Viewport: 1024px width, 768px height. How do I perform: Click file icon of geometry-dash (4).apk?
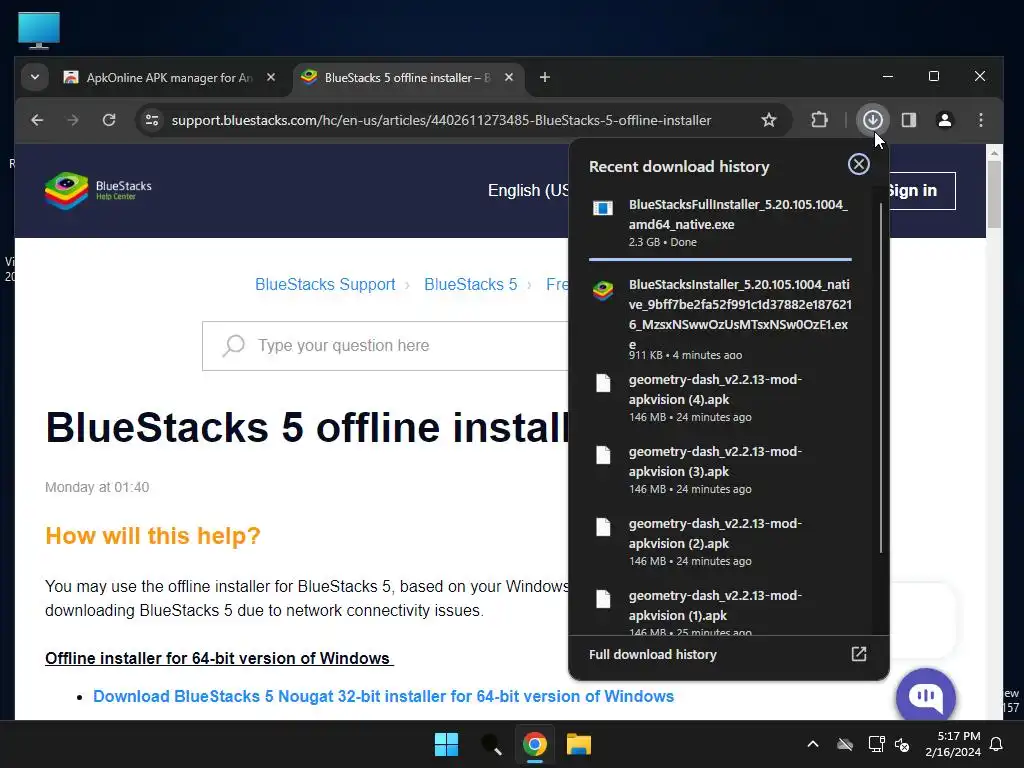603,383
